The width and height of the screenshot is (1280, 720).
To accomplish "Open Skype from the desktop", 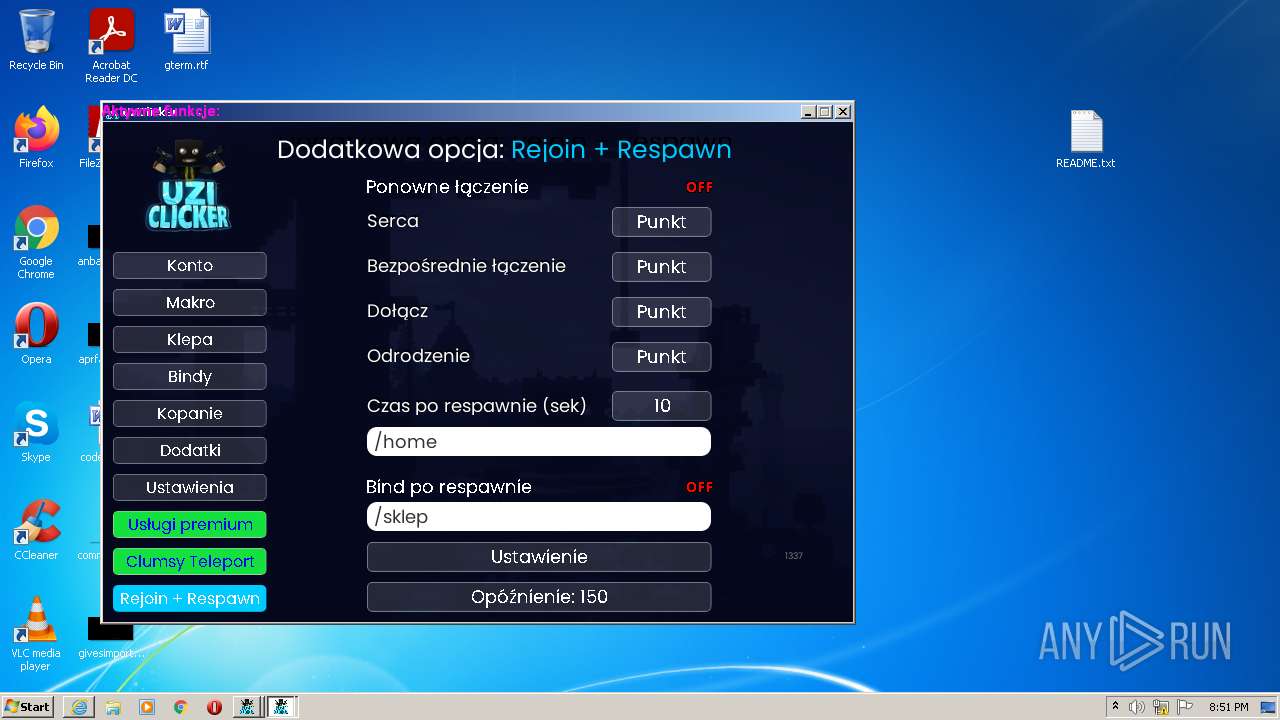I will (36, 431).
